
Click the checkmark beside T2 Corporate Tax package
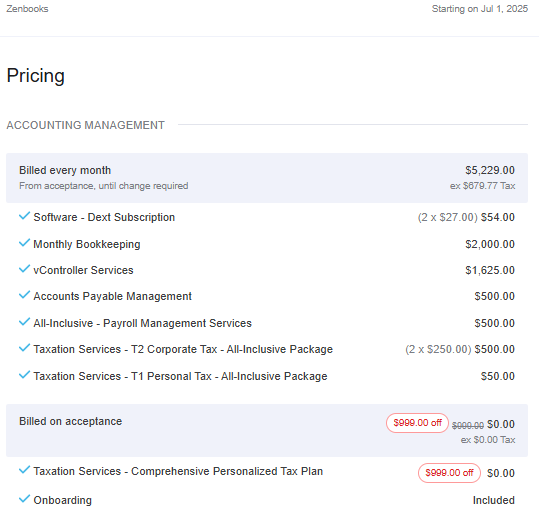pos(24,348)
